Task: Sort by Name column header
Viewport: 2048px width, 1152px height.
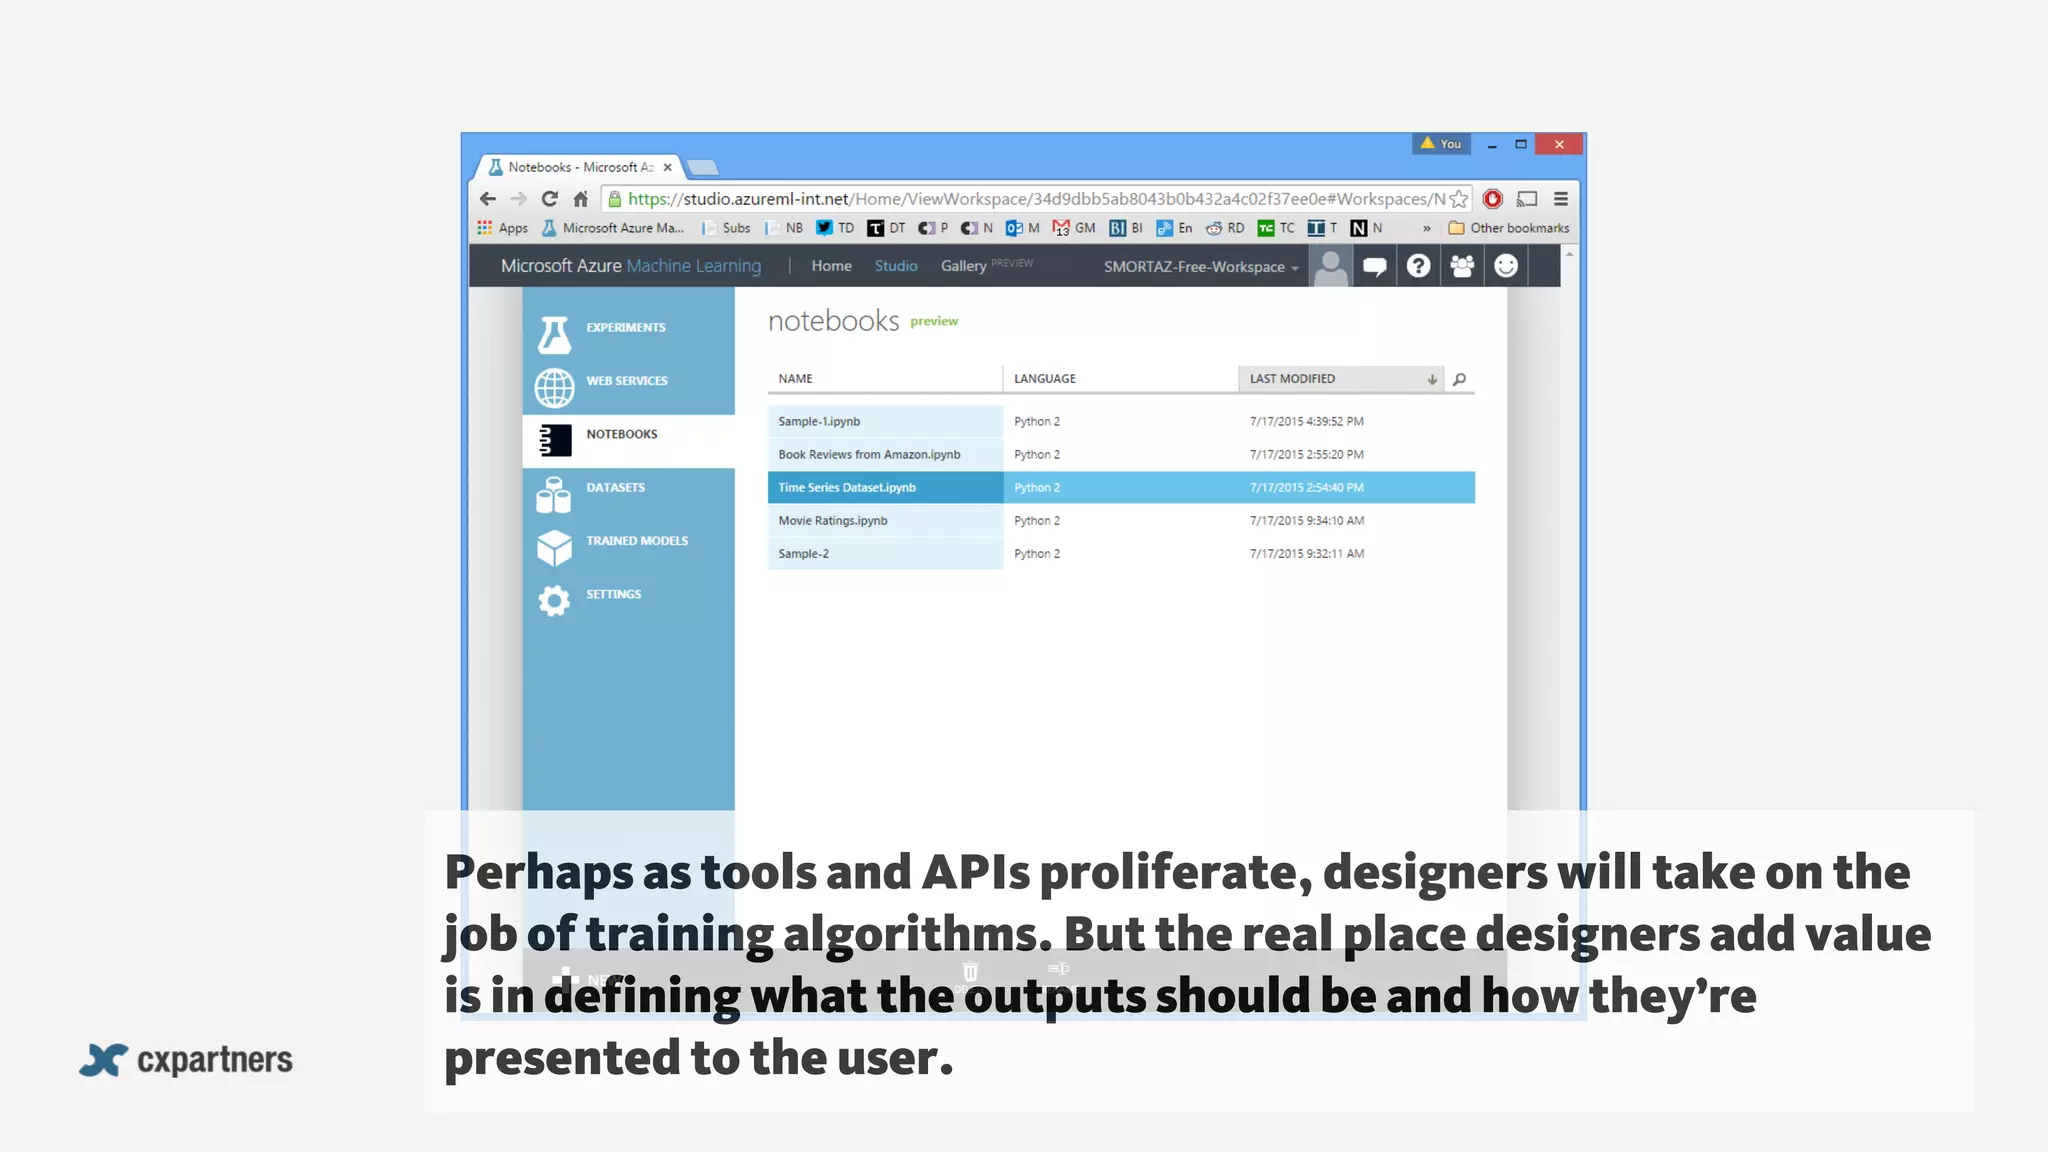Action: point(885,379)
